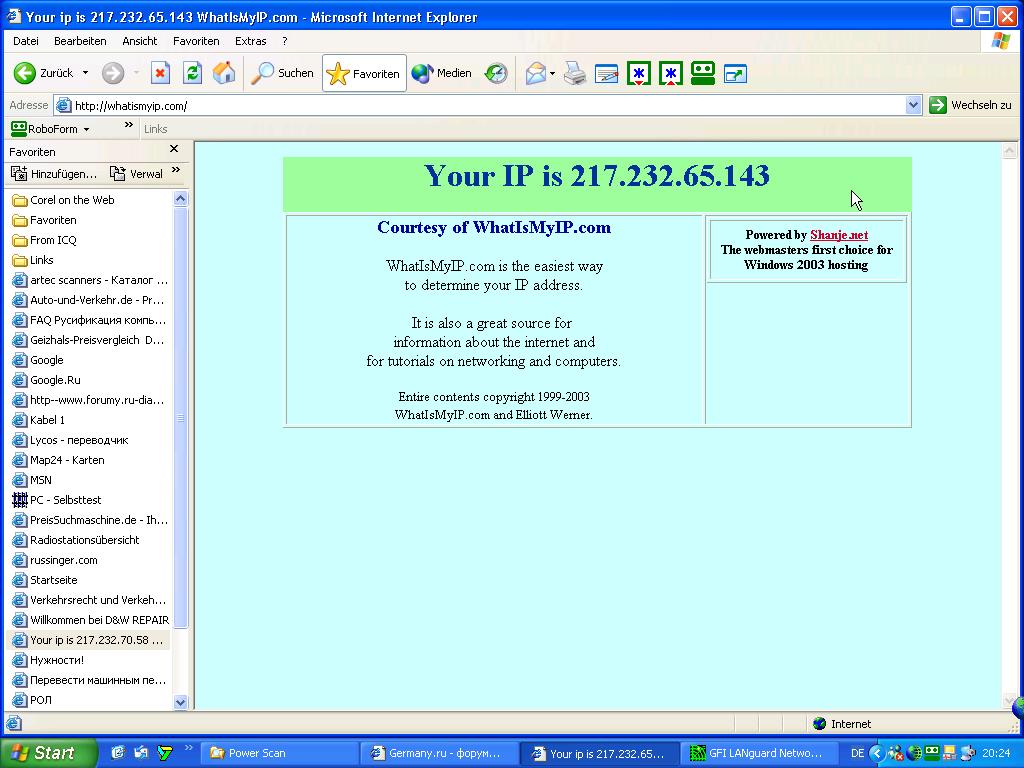Viewport: 1024px width, 768px height.
Task: Click the DE language indicator
Action: (x=857, y=753)
